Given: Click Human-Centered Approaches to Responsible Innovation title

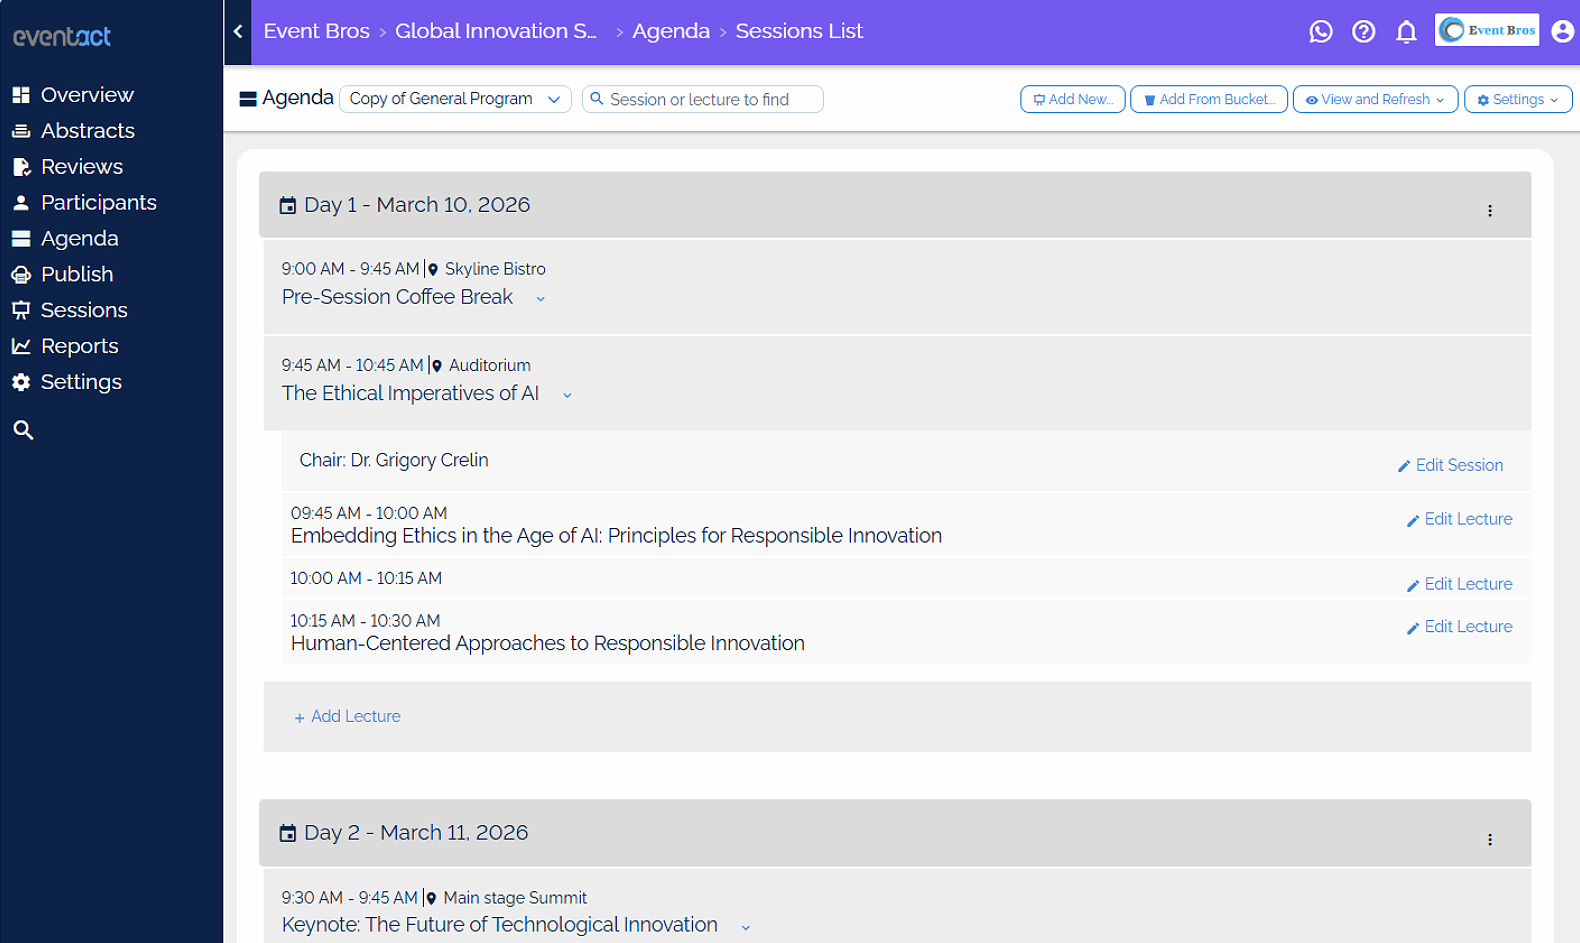Looking at the screenshot, I should [548, 643].
